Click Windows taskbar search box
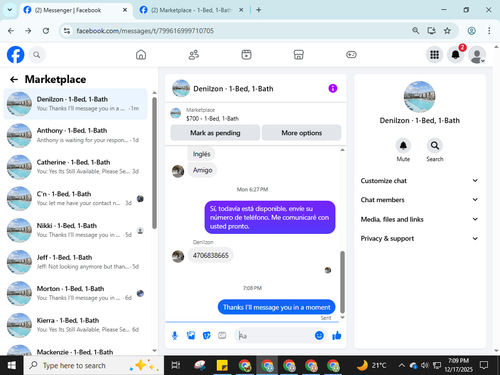Viewport: 500px width, 375px height. [94, 365]
